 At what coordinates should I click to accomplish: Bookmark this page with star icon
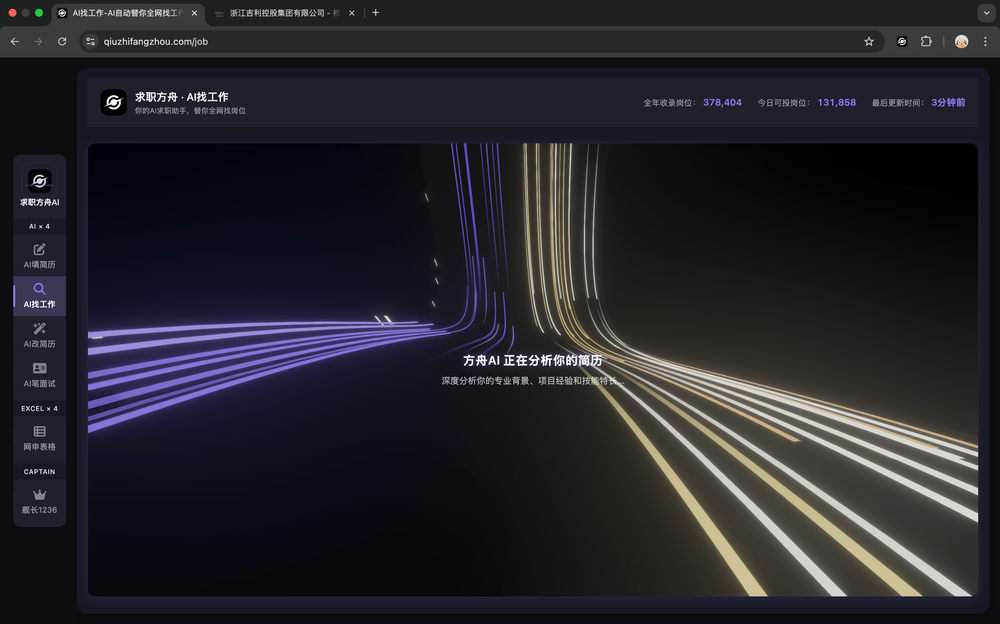(x=869, y=41)
